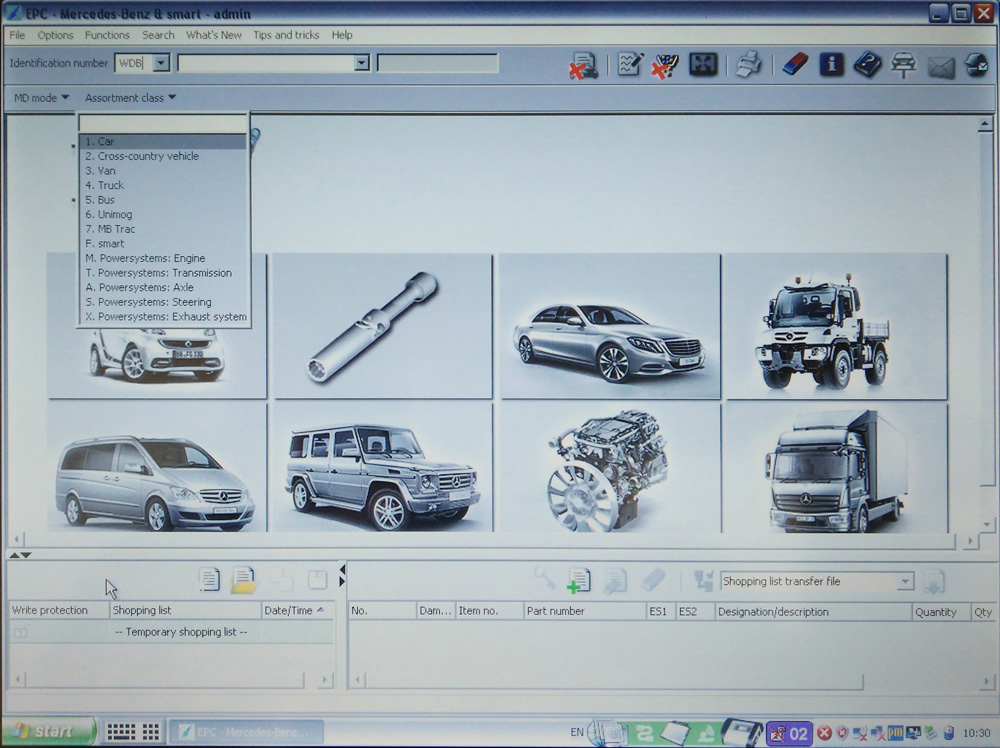Create a new shopping list document icon
Viewport: 1000px width, 748px height.
(x=209, y=579)
